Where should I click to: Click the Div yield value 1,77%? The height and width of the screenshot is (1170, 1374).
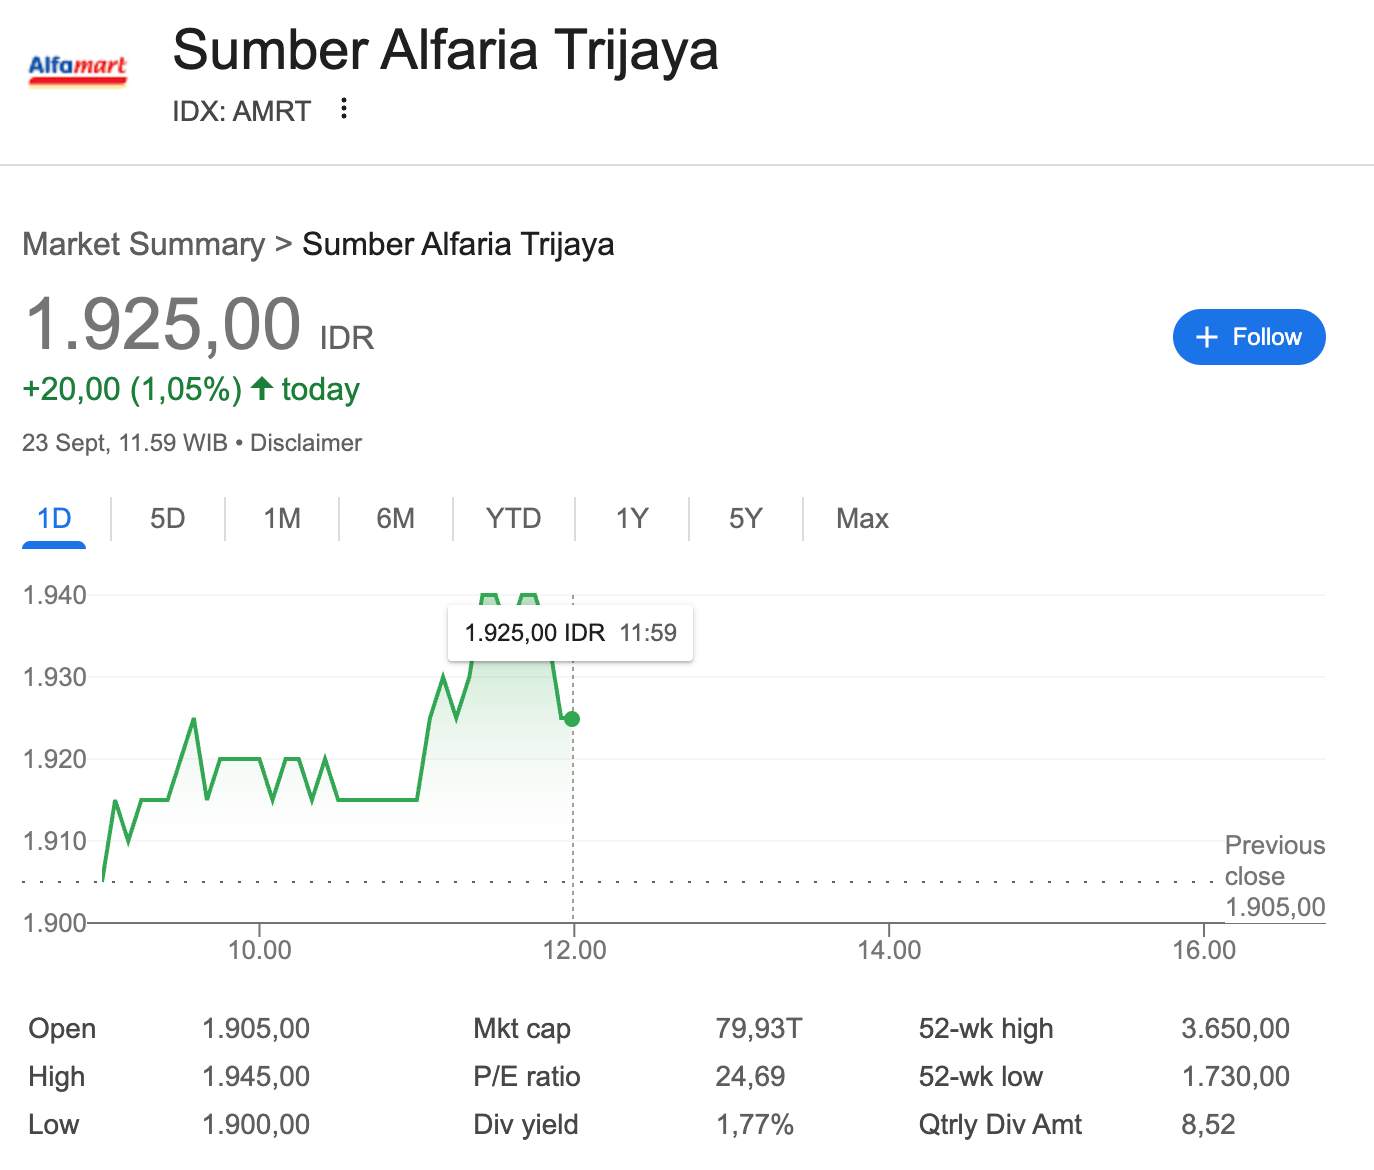click(755, 1124)
